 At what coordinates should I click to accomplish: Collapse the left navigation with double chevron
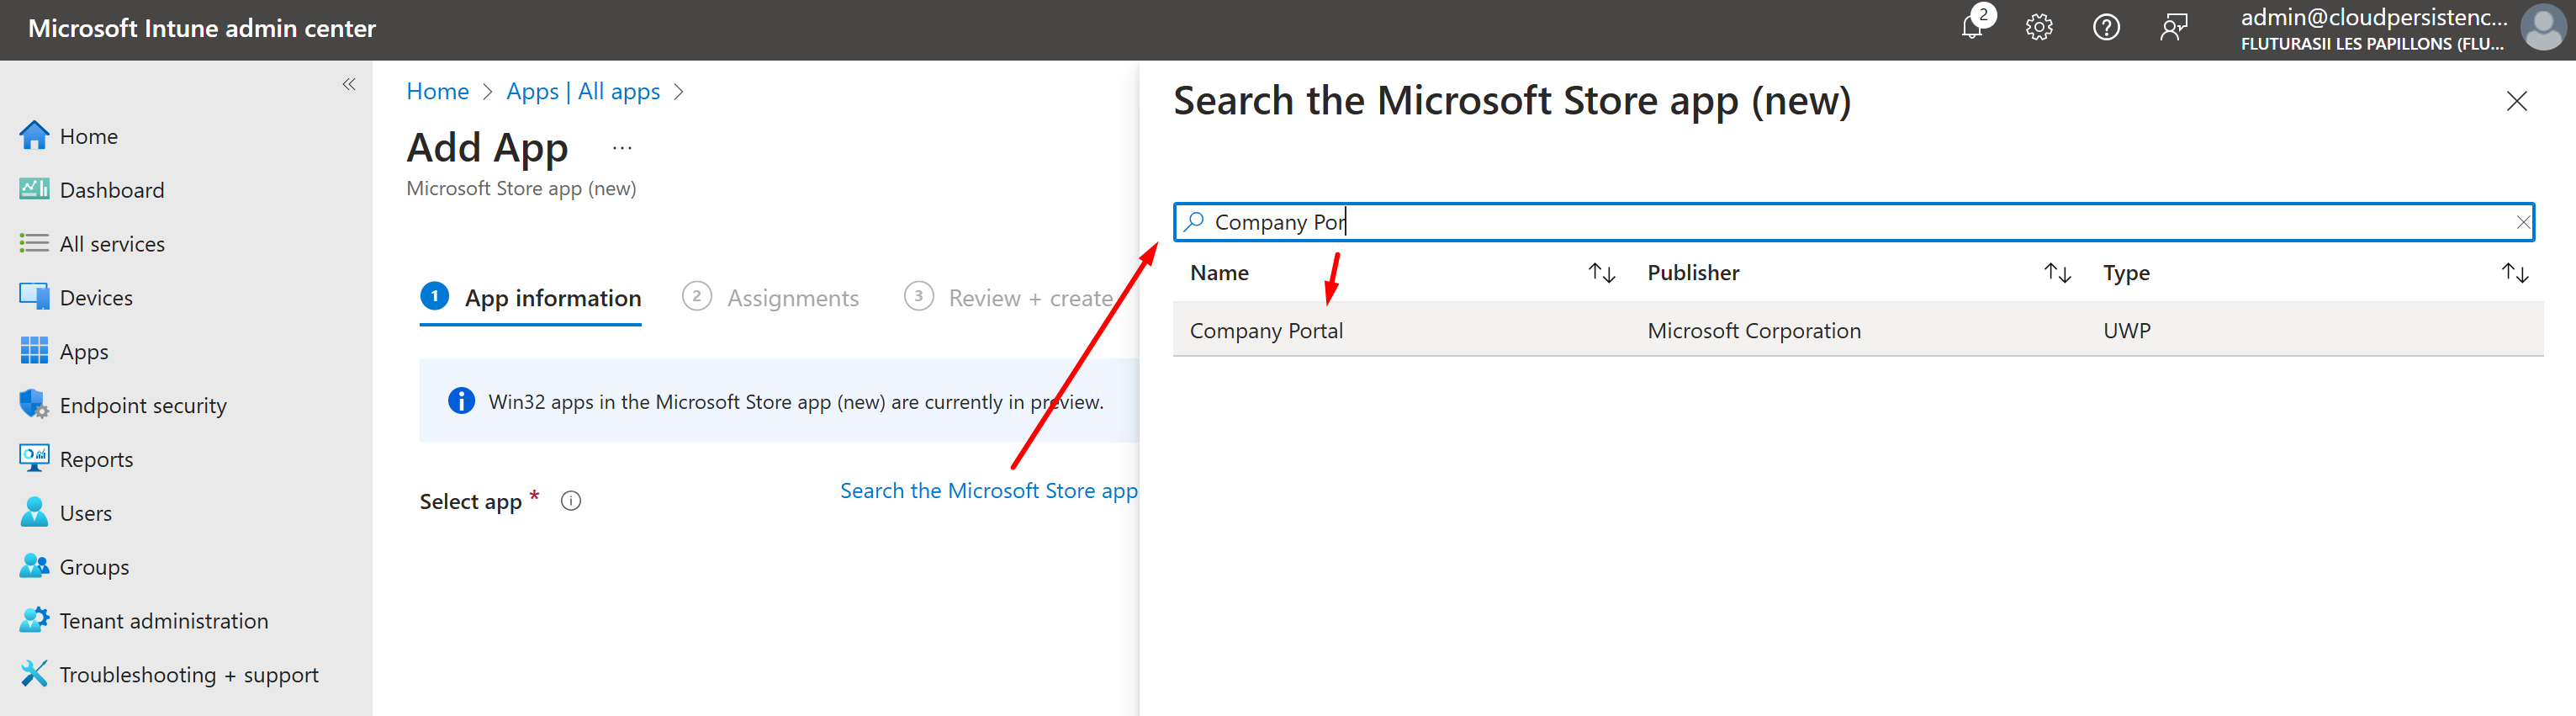click(349, 84)
